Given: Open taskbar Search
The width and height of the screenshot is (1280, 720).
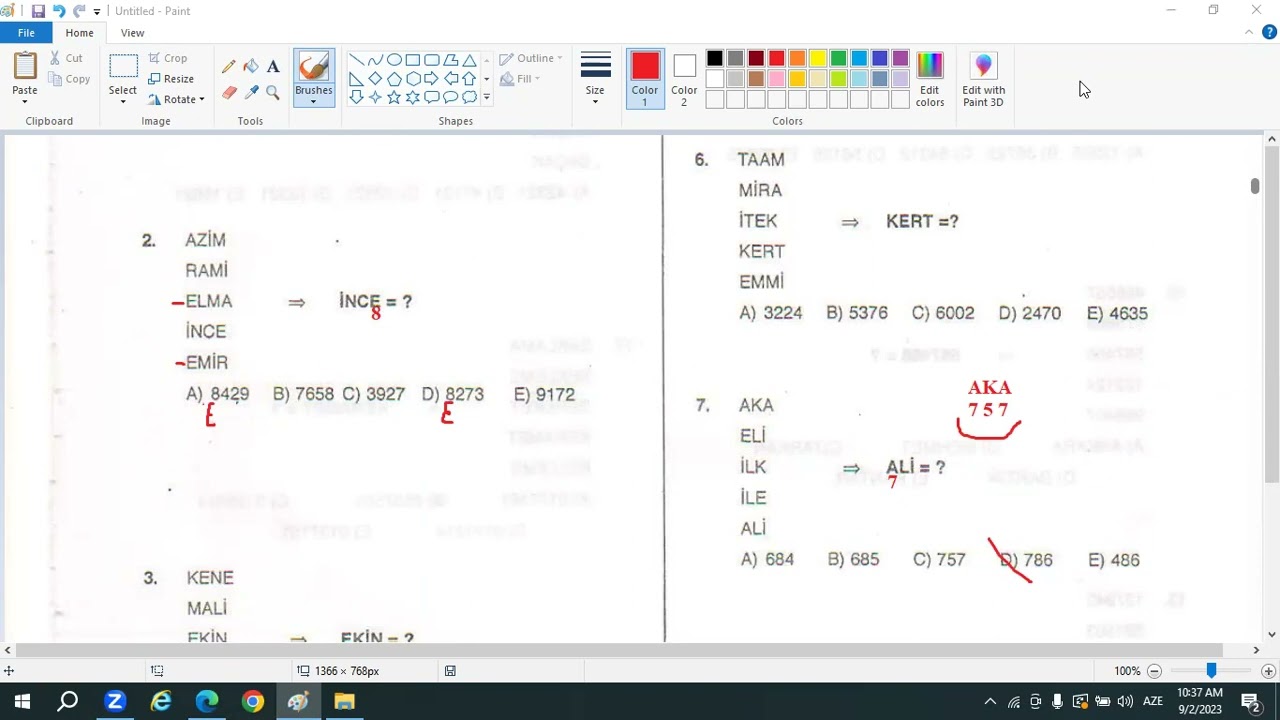Looking at the screenshot, I should (x=68, y=701).
